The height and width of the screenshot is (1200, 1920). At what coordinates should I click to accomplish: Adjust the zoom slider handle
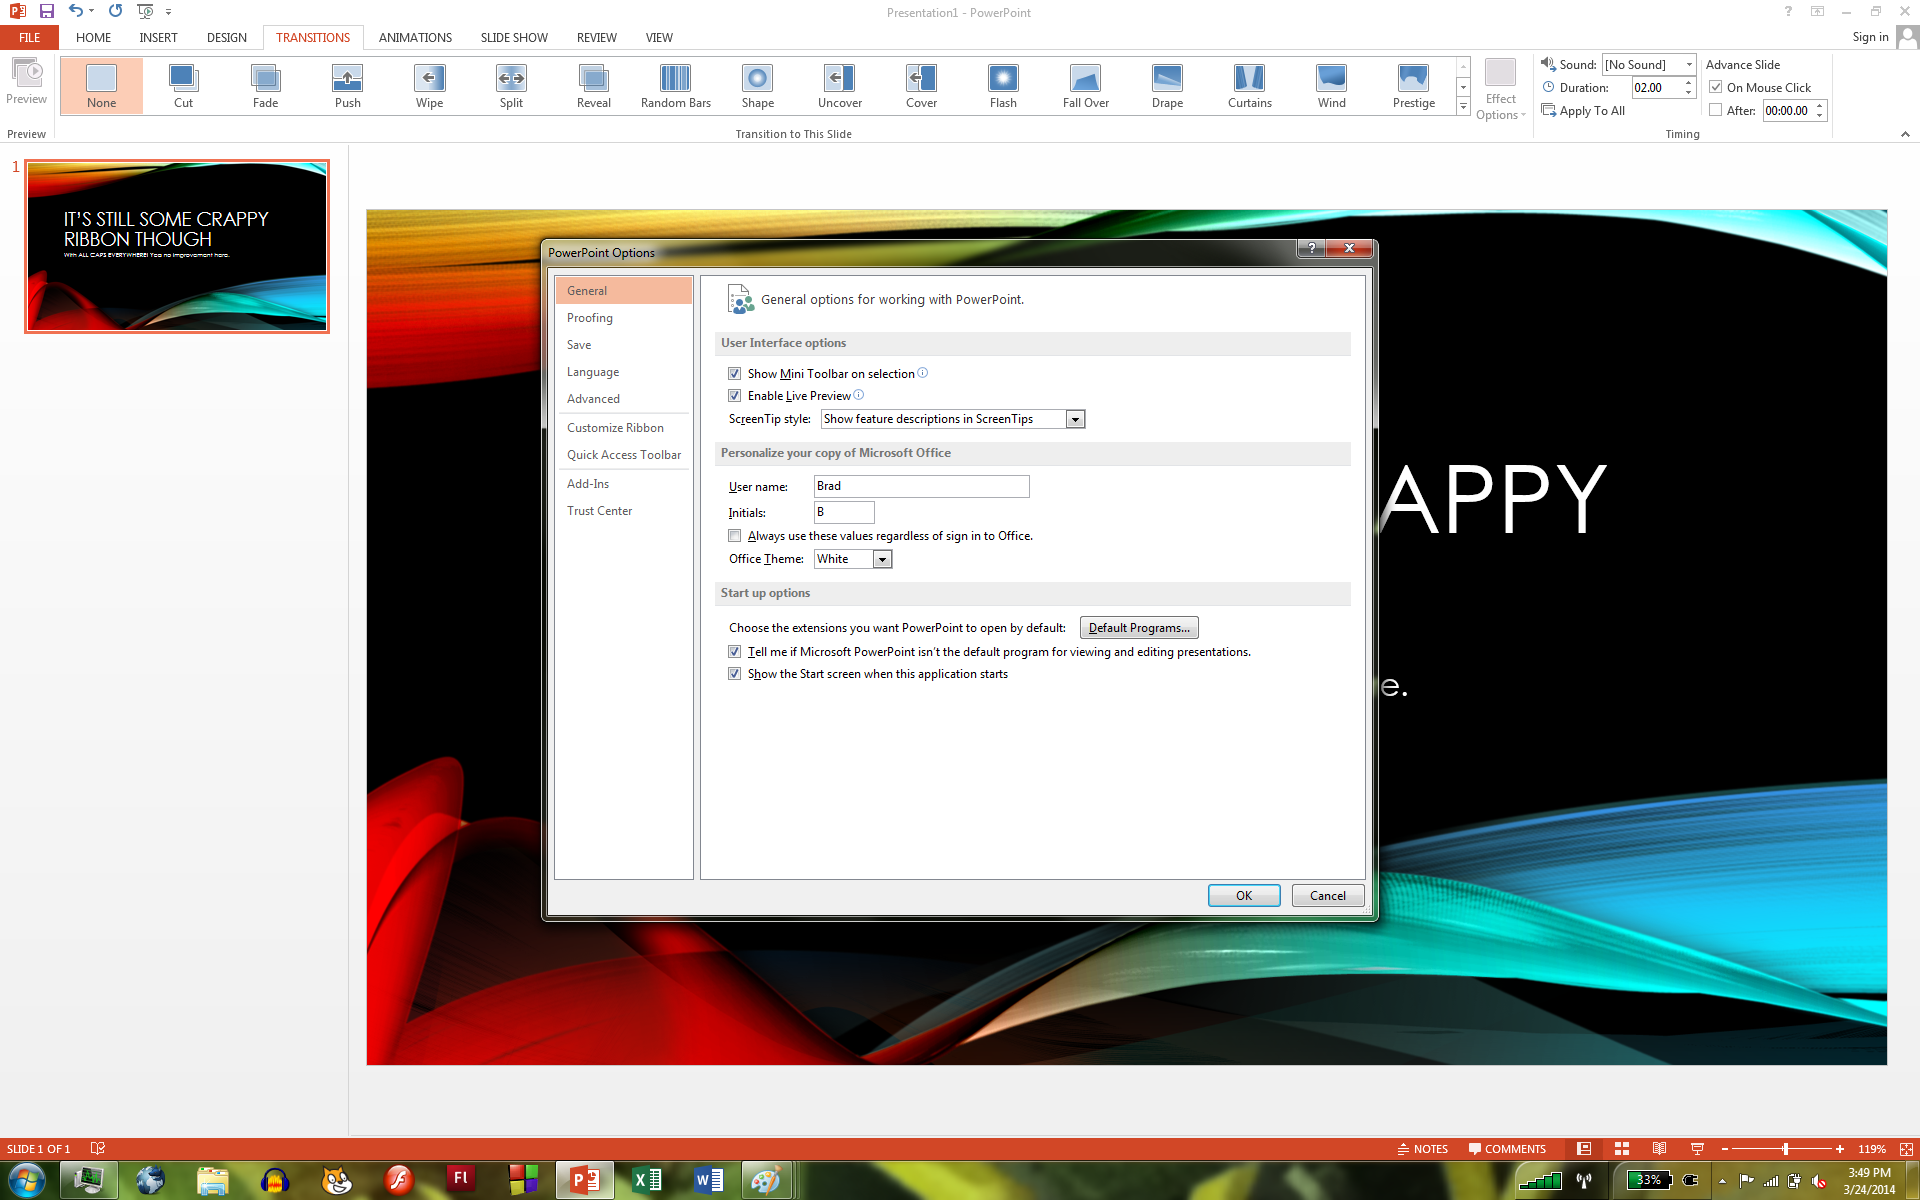coord(1786,1149)
